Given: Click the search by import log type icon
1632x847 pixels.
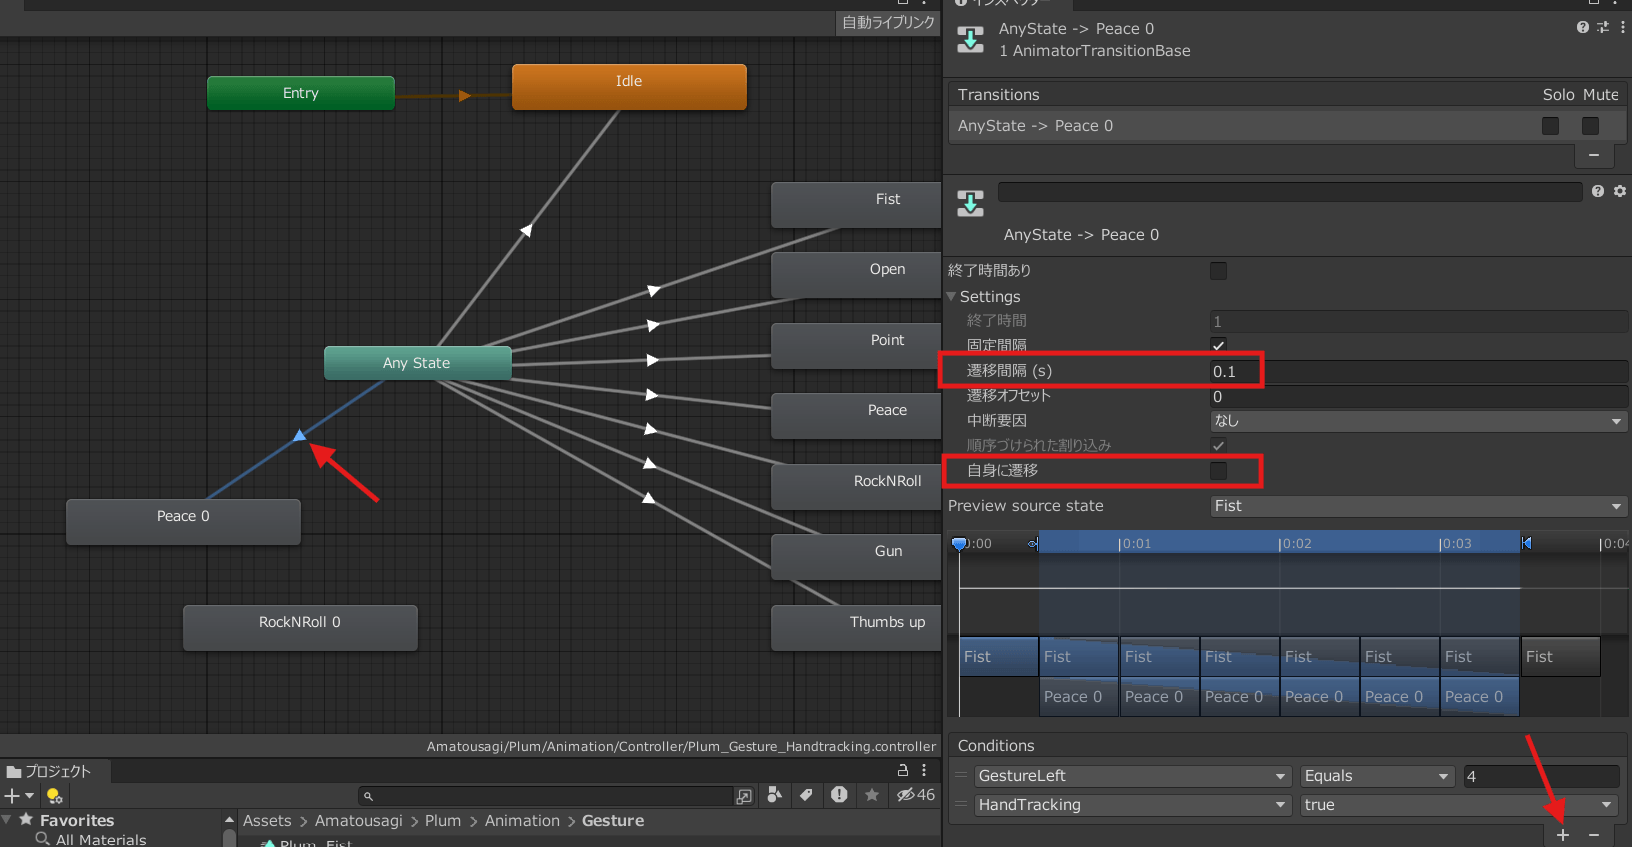Looking at the screenshot, I should pos(839,795).
